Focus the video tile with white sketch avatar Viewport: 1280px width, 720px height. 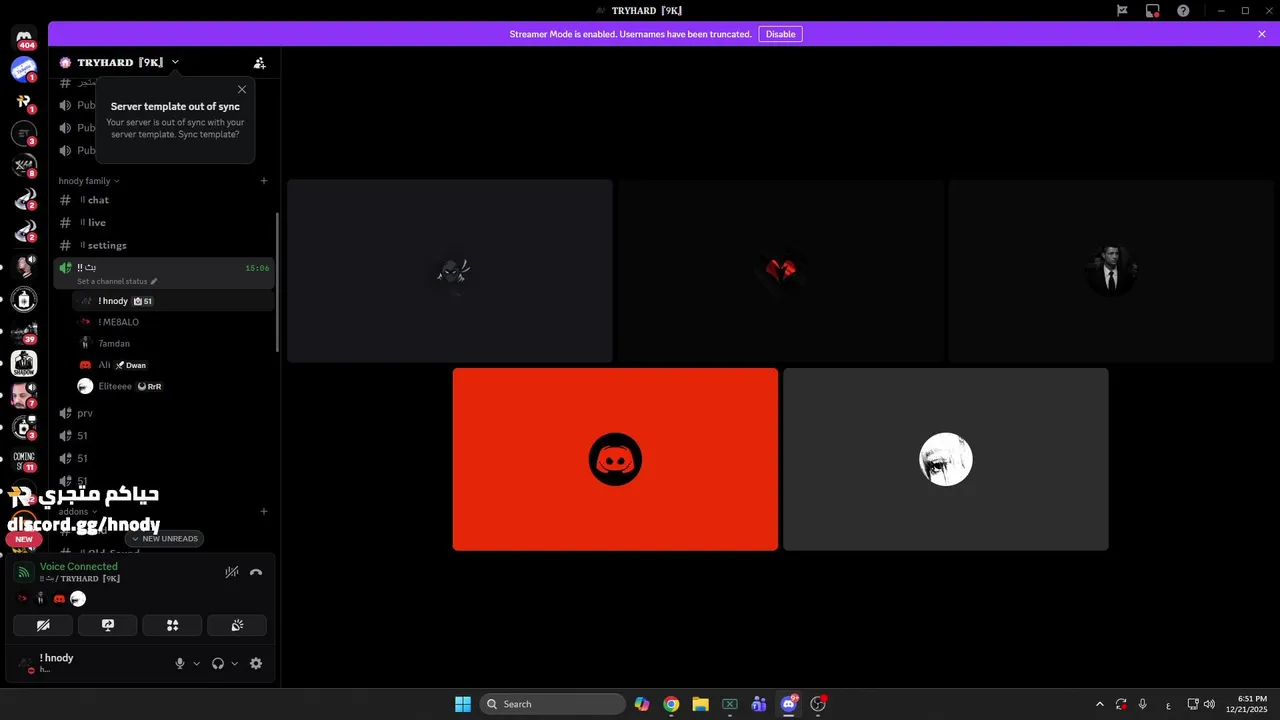tap(946, 459)
